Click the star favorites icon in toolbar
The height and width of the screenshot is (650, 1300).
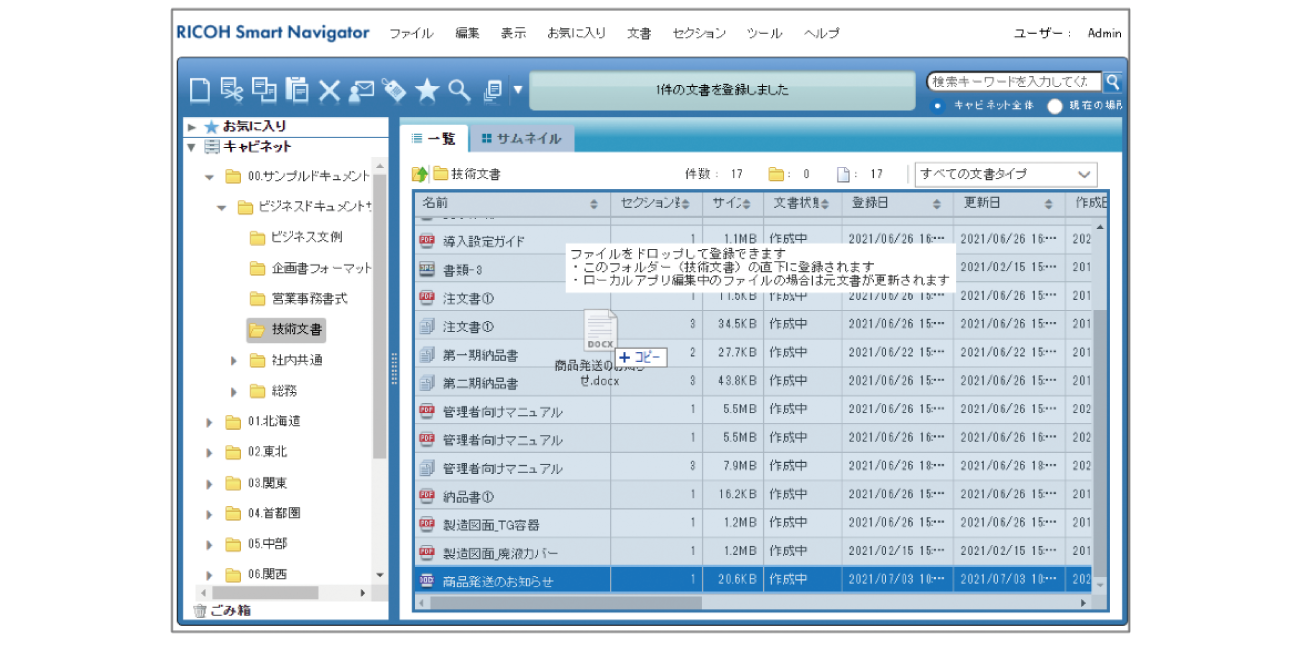427,90
